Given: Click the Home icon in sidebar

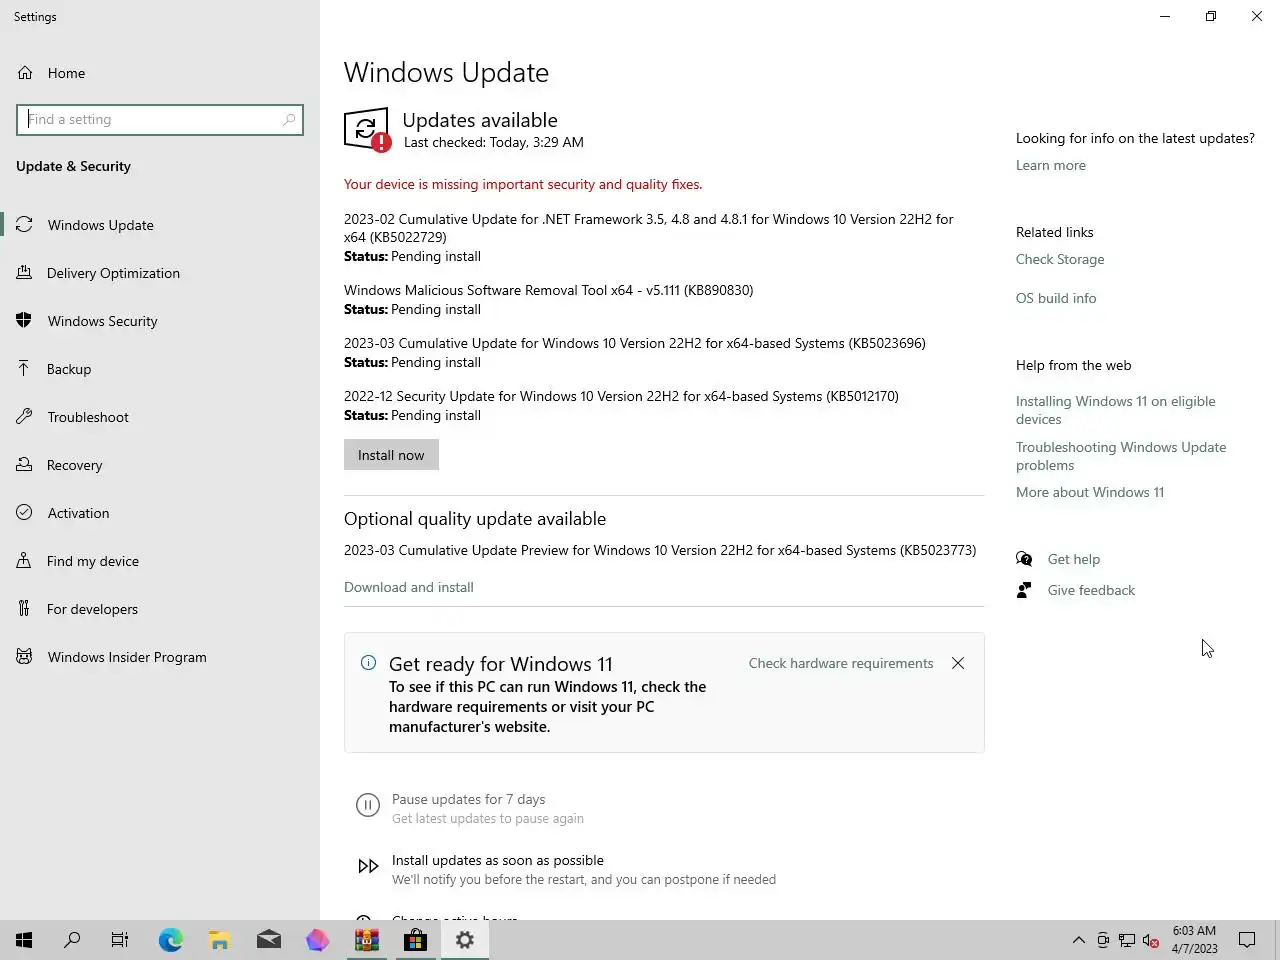Looking at the screenshot, I should [25, 73].
